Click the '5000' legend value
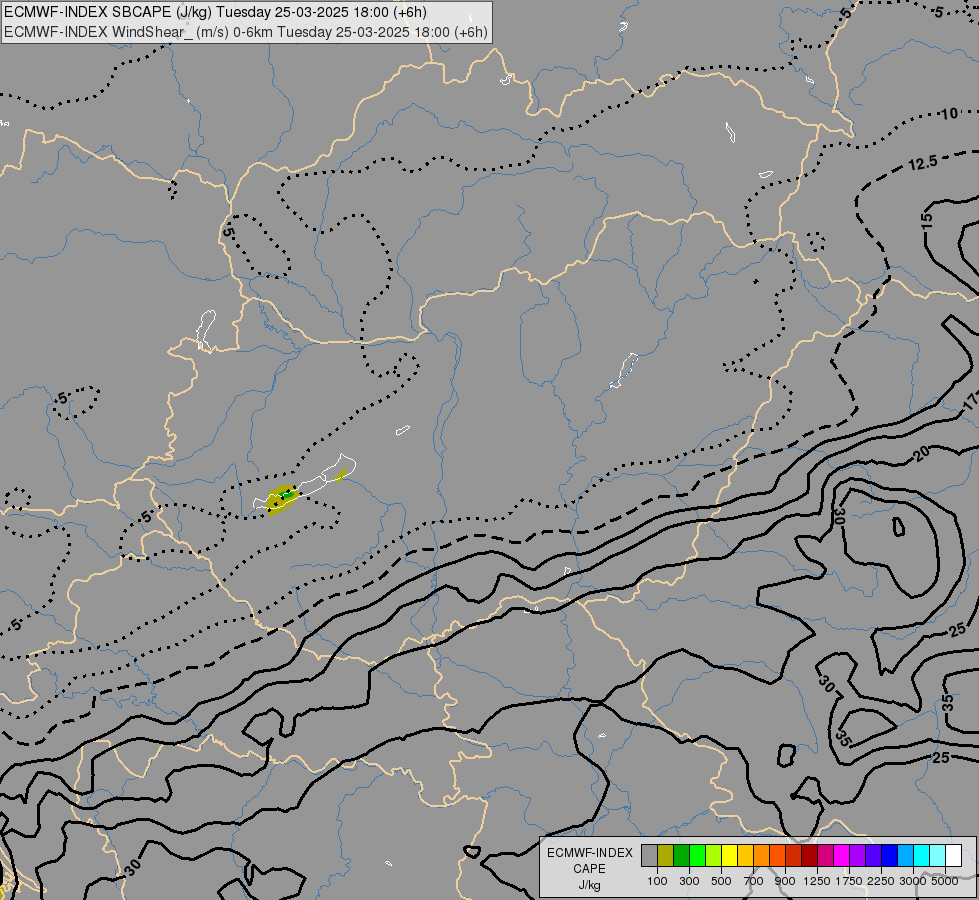 click(x=945, y=881)
